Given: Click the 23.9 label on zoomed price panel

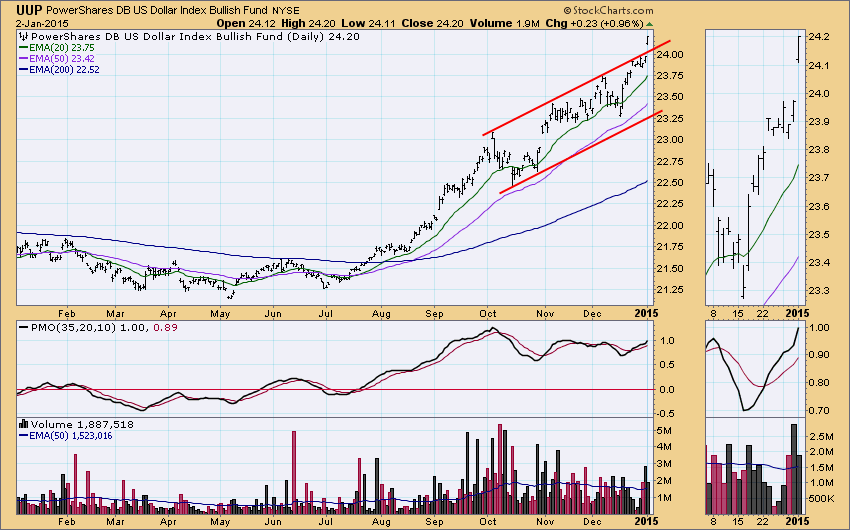Looking at the screenshot, I should [818, 122].
